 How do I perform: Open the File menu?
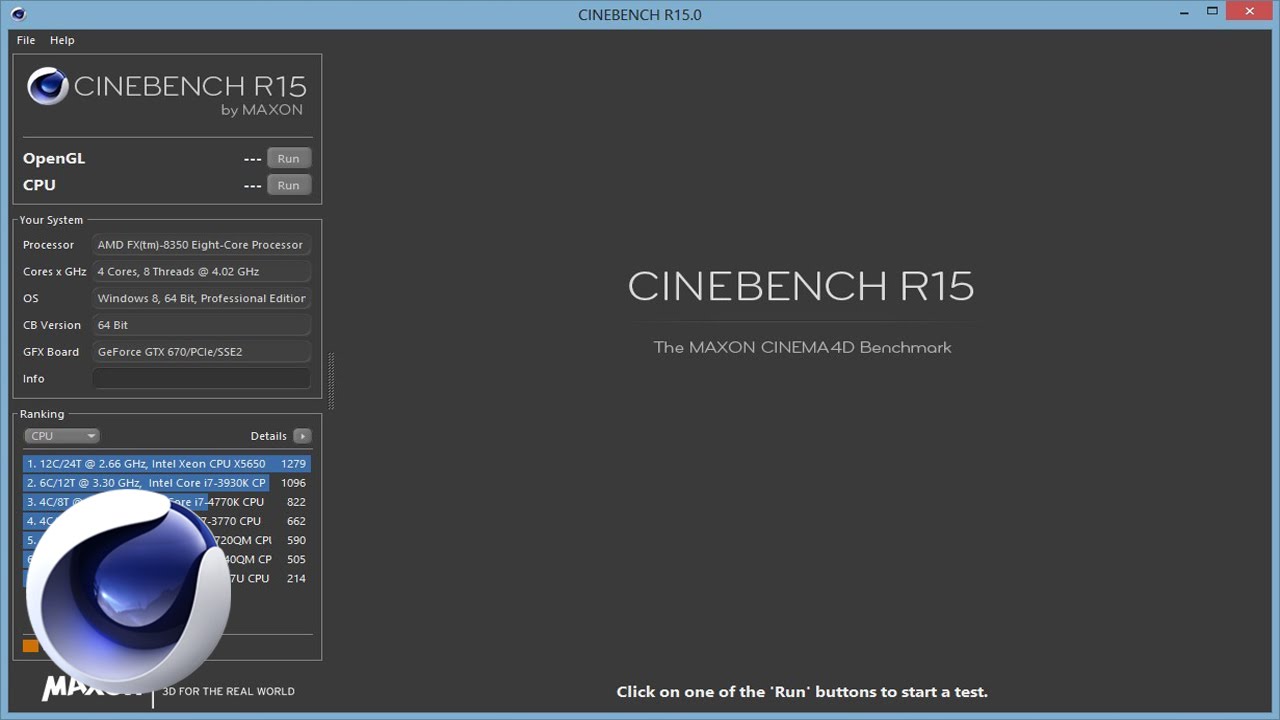coord(26,40)
